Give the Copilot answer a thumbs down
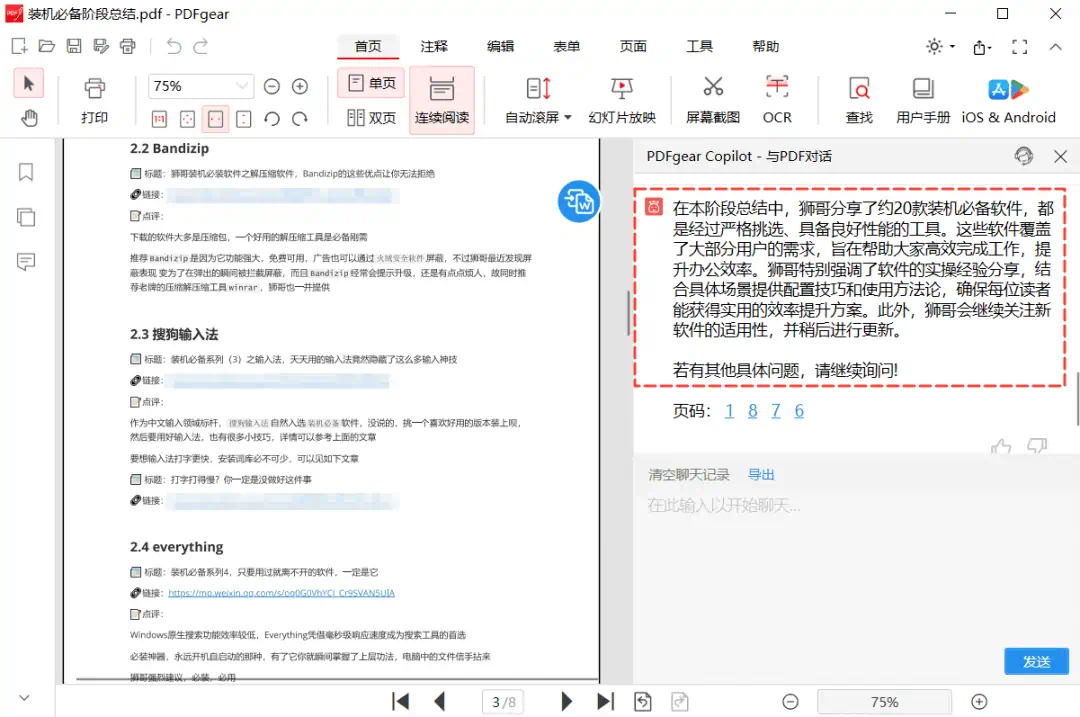Screen dimensions: 1080x717 tap(1037, 447)
